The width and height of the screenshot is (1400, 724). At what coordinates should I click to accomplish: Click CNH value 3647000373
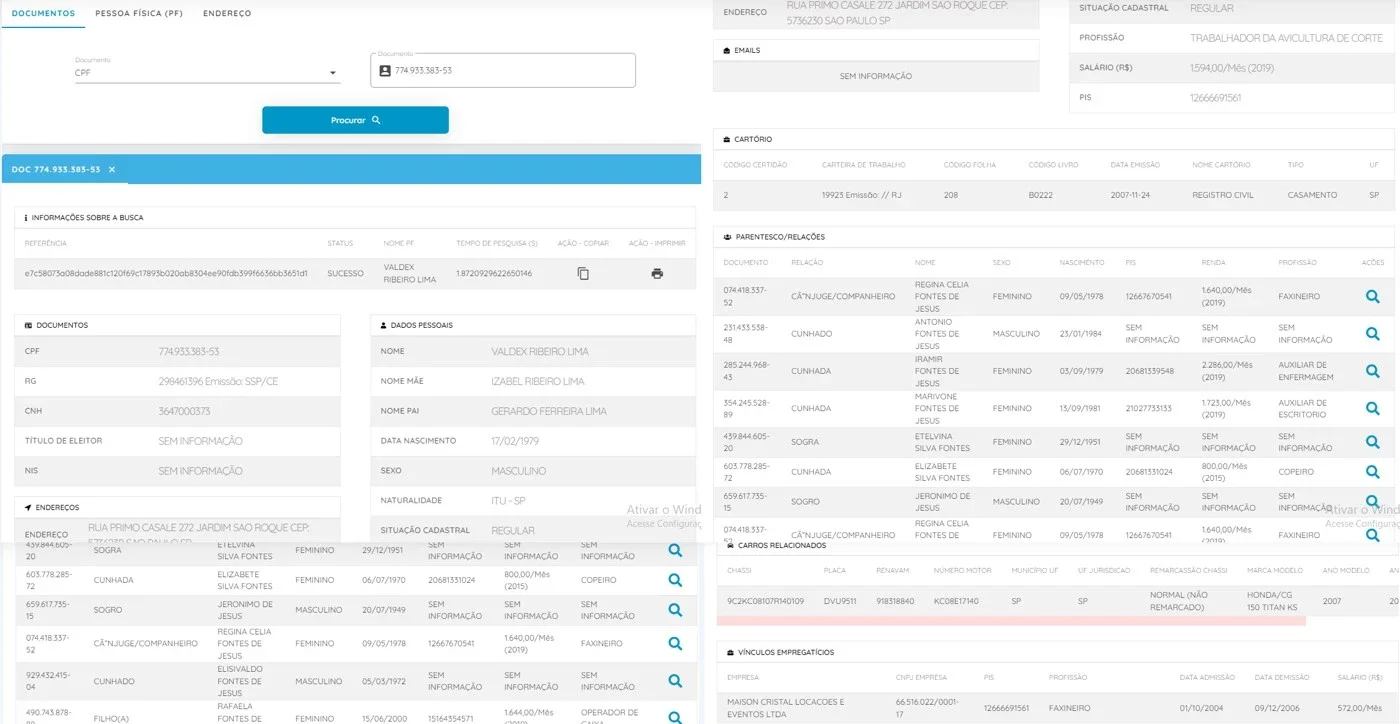184,411
